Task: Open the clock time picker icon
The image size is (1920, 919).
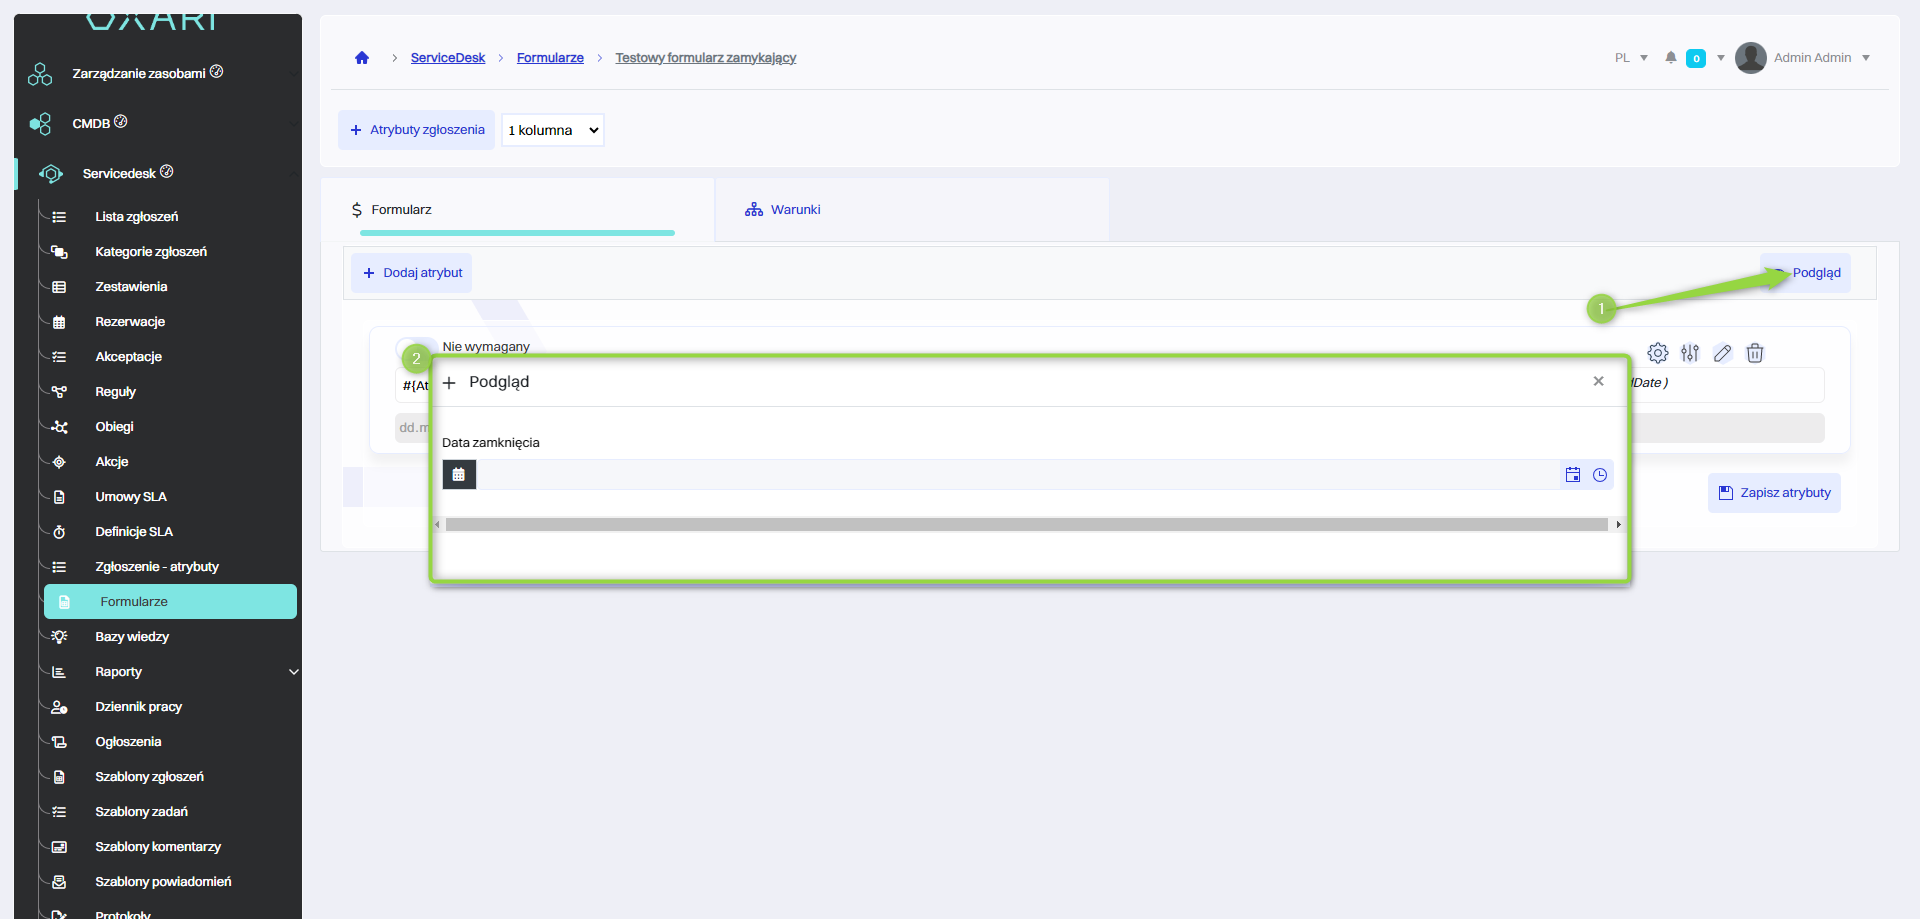Action: tap(1600, 475)
